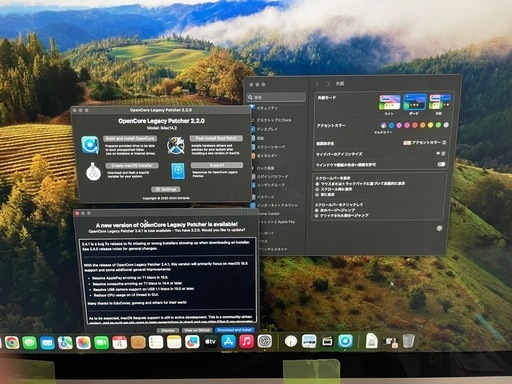Image resolution: width=512 pixels, height=384 pixels.
Task: Click the macOS installer flask icon
Action: tap(94, 172)
